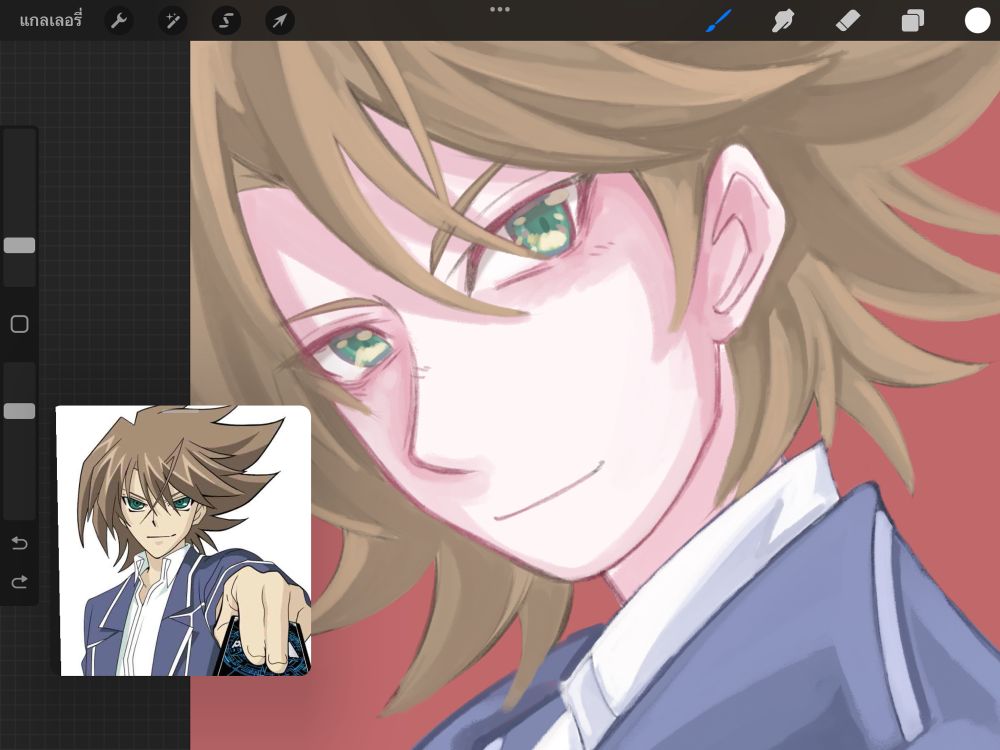Image resolution: width=1000 pixels, height=750 pixels.
Task: Select the Eraser tool
Action: coord(848,21)
